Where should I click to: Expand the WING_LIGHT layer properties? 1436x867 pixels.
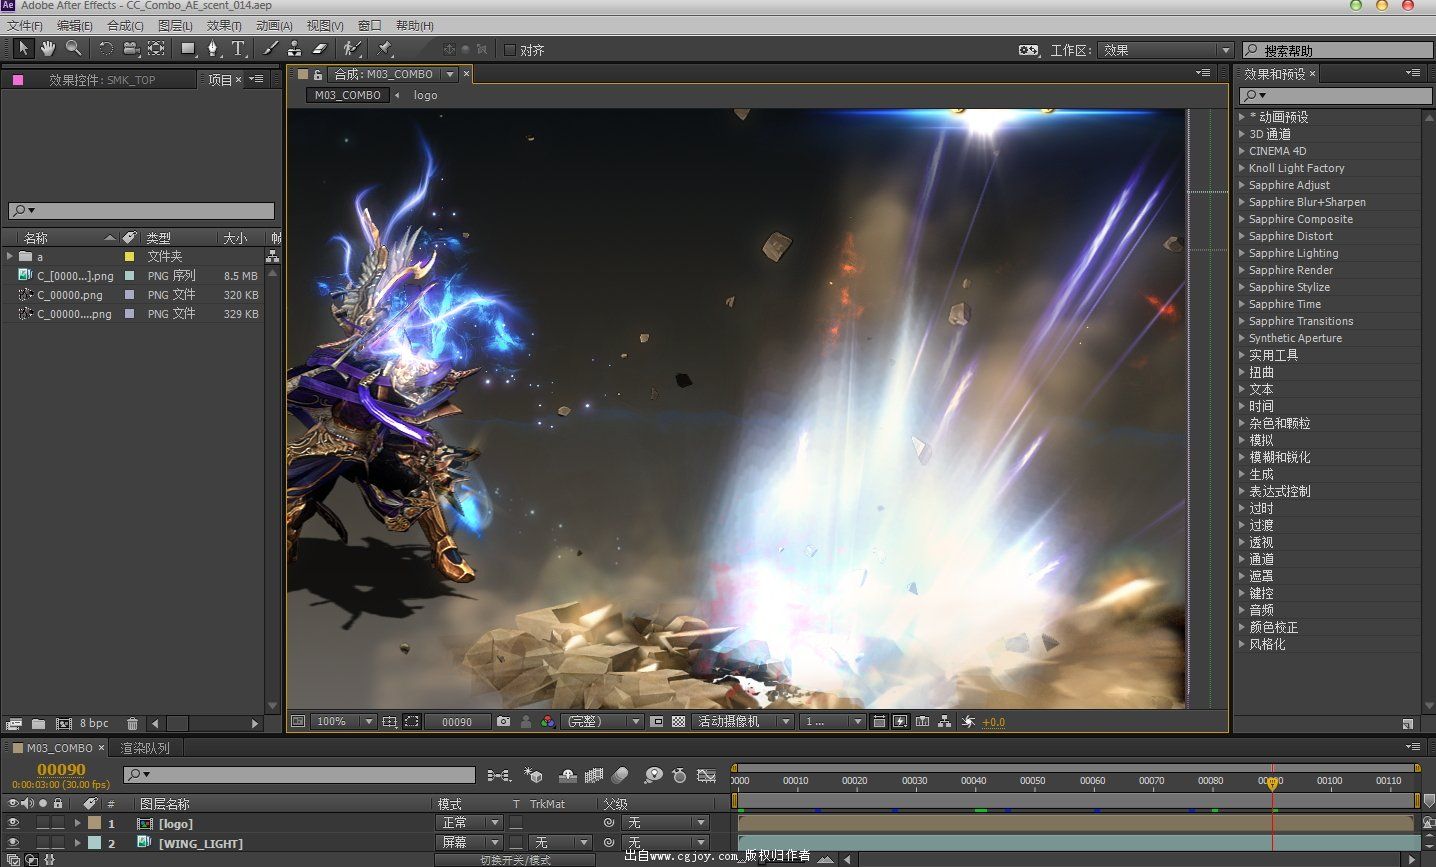coord(77,843)
